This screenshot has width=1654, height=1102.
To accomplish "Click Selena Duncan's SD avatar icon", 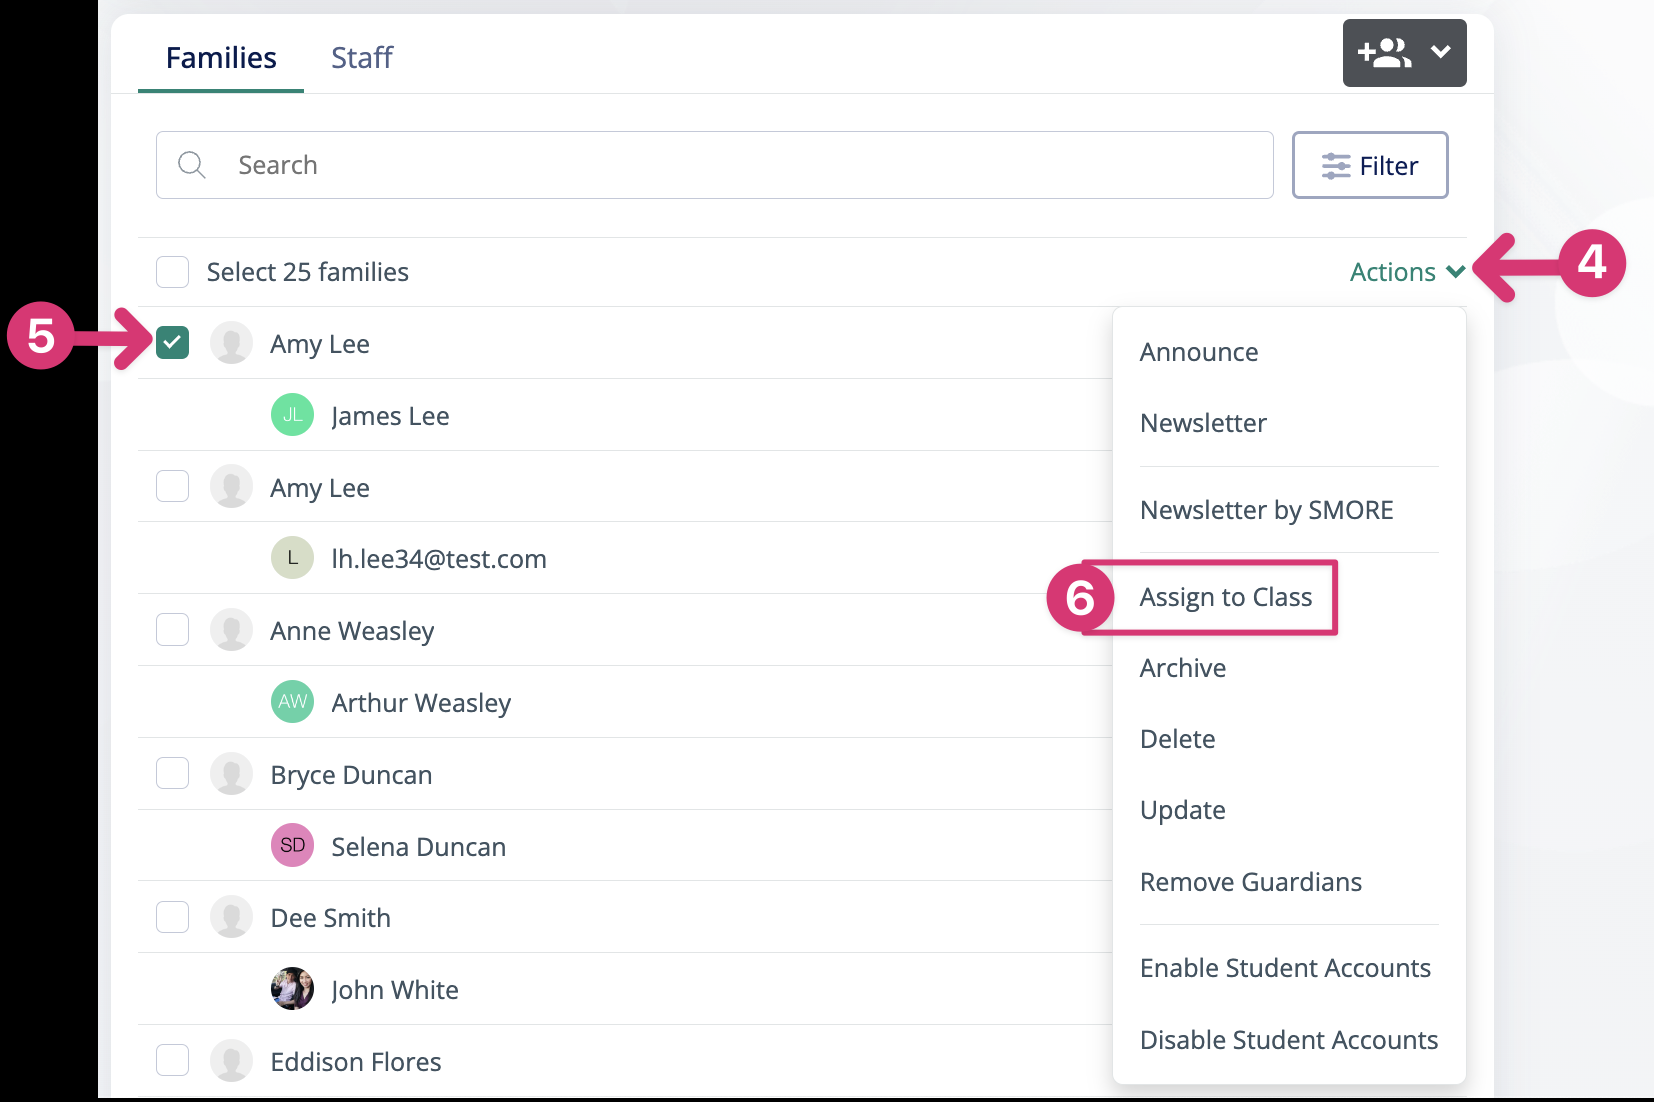I will click(291, 845).
